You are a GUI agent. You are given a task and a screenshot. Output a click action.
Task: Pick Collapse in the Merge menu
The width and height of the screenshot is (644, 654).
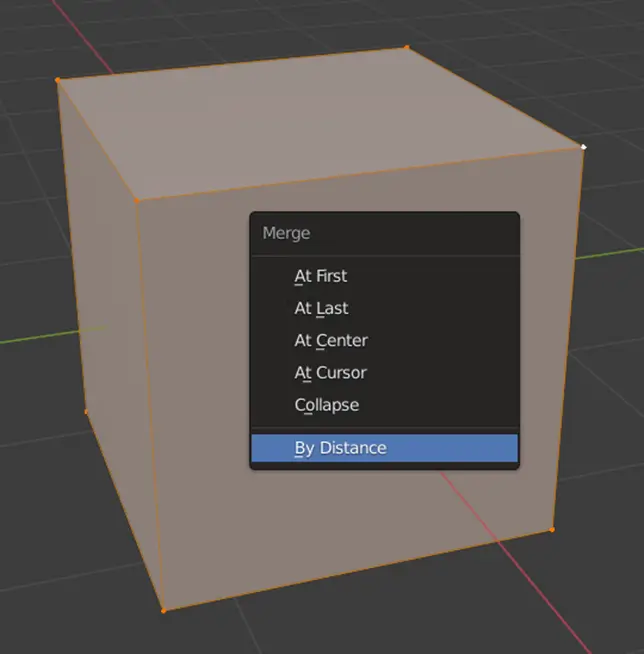pos(384,405)
